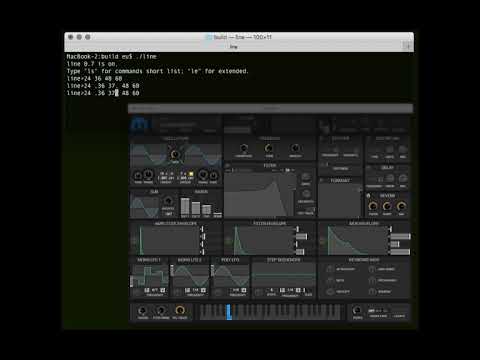
Task: Select the Mod Wheel source icon
Action: [x=372, y=269]
